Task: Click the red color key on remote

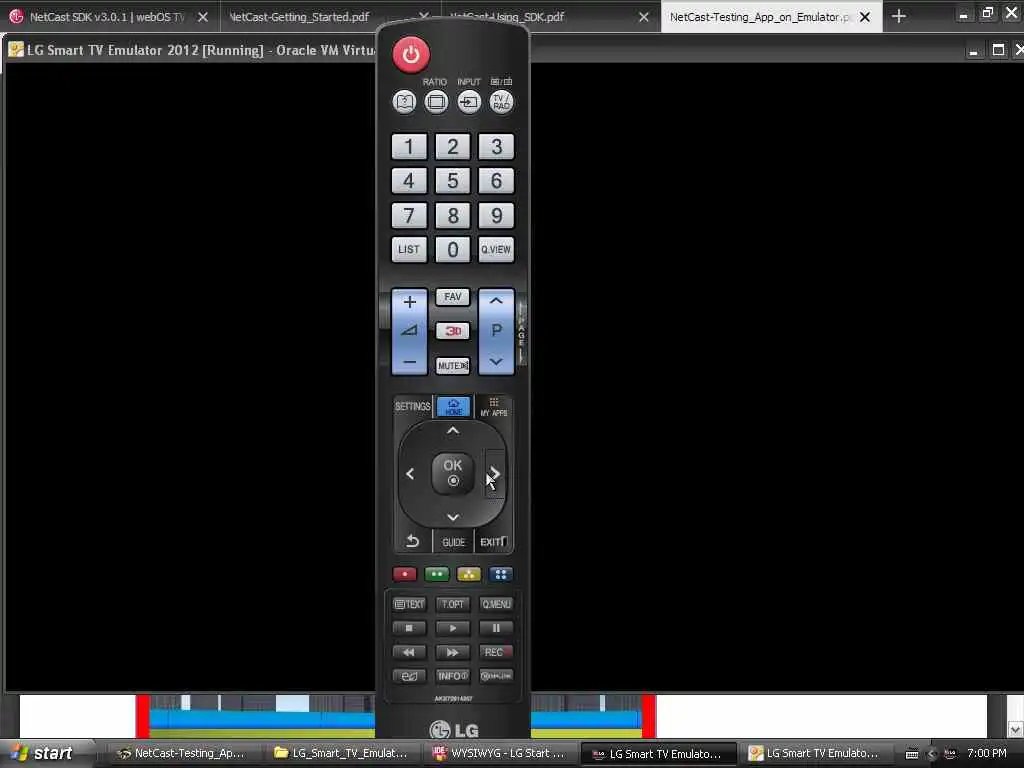Action: [x=405, y=574]
